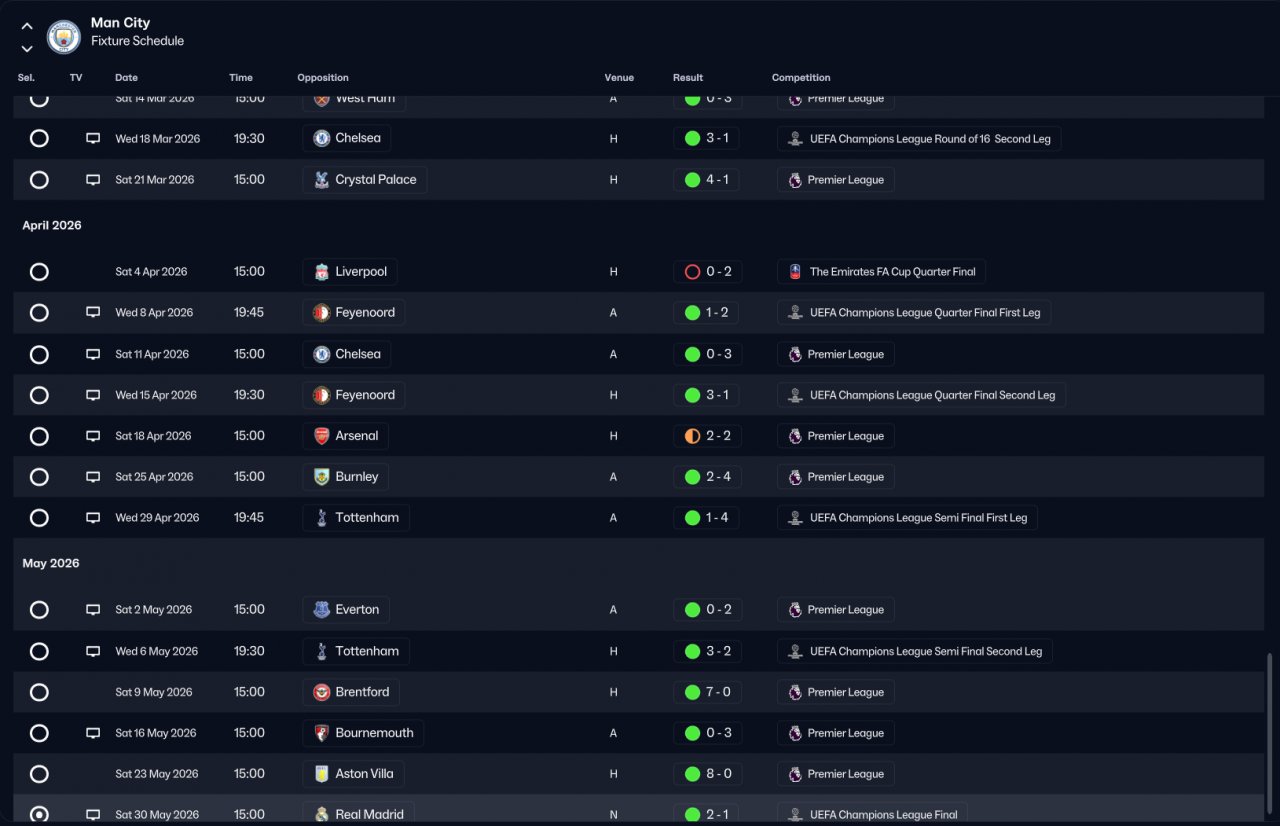
Task: Open Feyenoord from the 15 Apr fixture
Action: coord(353,395)
